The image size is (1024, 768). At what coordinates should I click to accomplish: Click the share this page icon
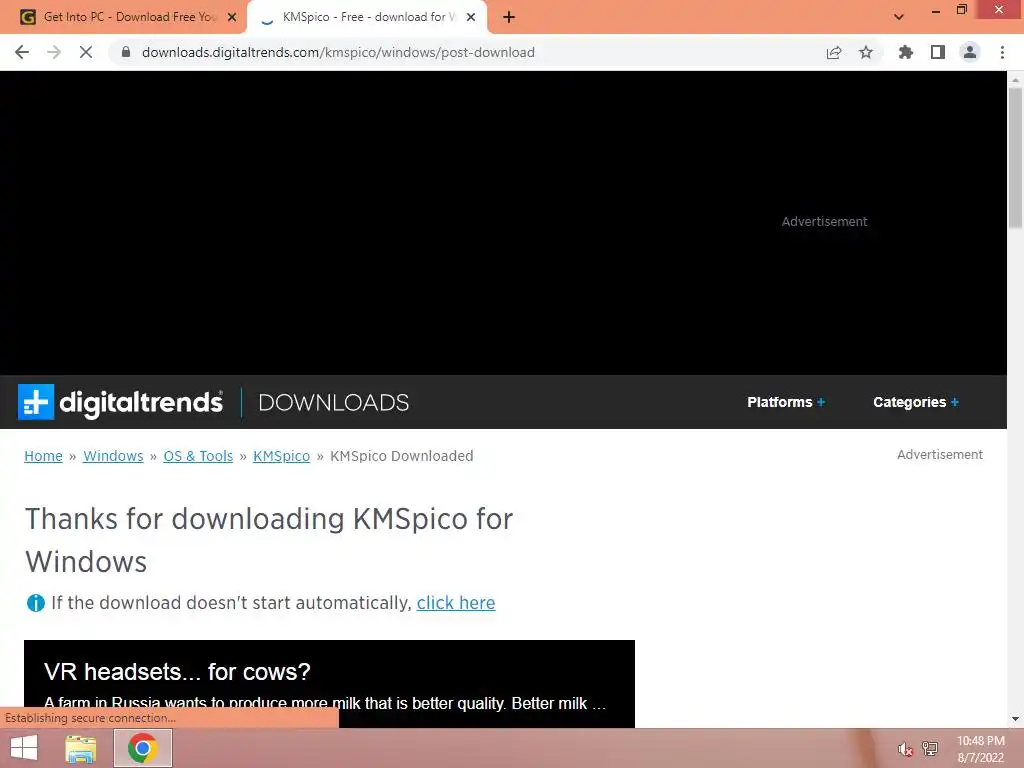point(834,52)
